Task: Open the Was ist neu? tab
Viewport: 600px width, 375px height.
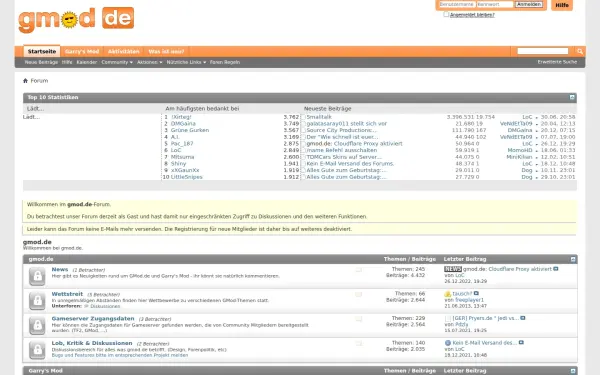Action: 166,51
